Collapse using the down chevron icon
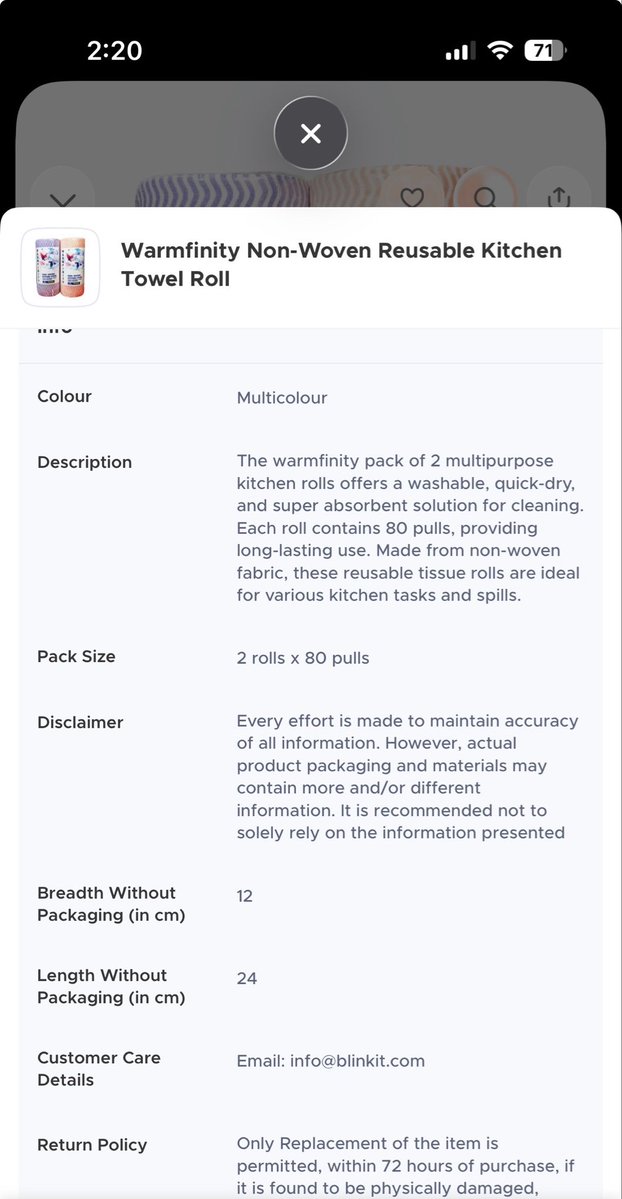This screenshot has width=622, height=1199. tap(63, 197)
